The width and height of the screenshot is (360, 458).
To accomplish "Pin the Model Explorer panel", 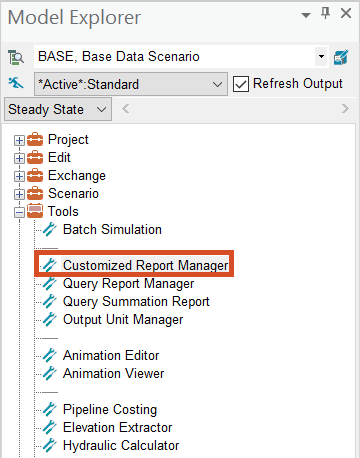I will tap(325, 14).
